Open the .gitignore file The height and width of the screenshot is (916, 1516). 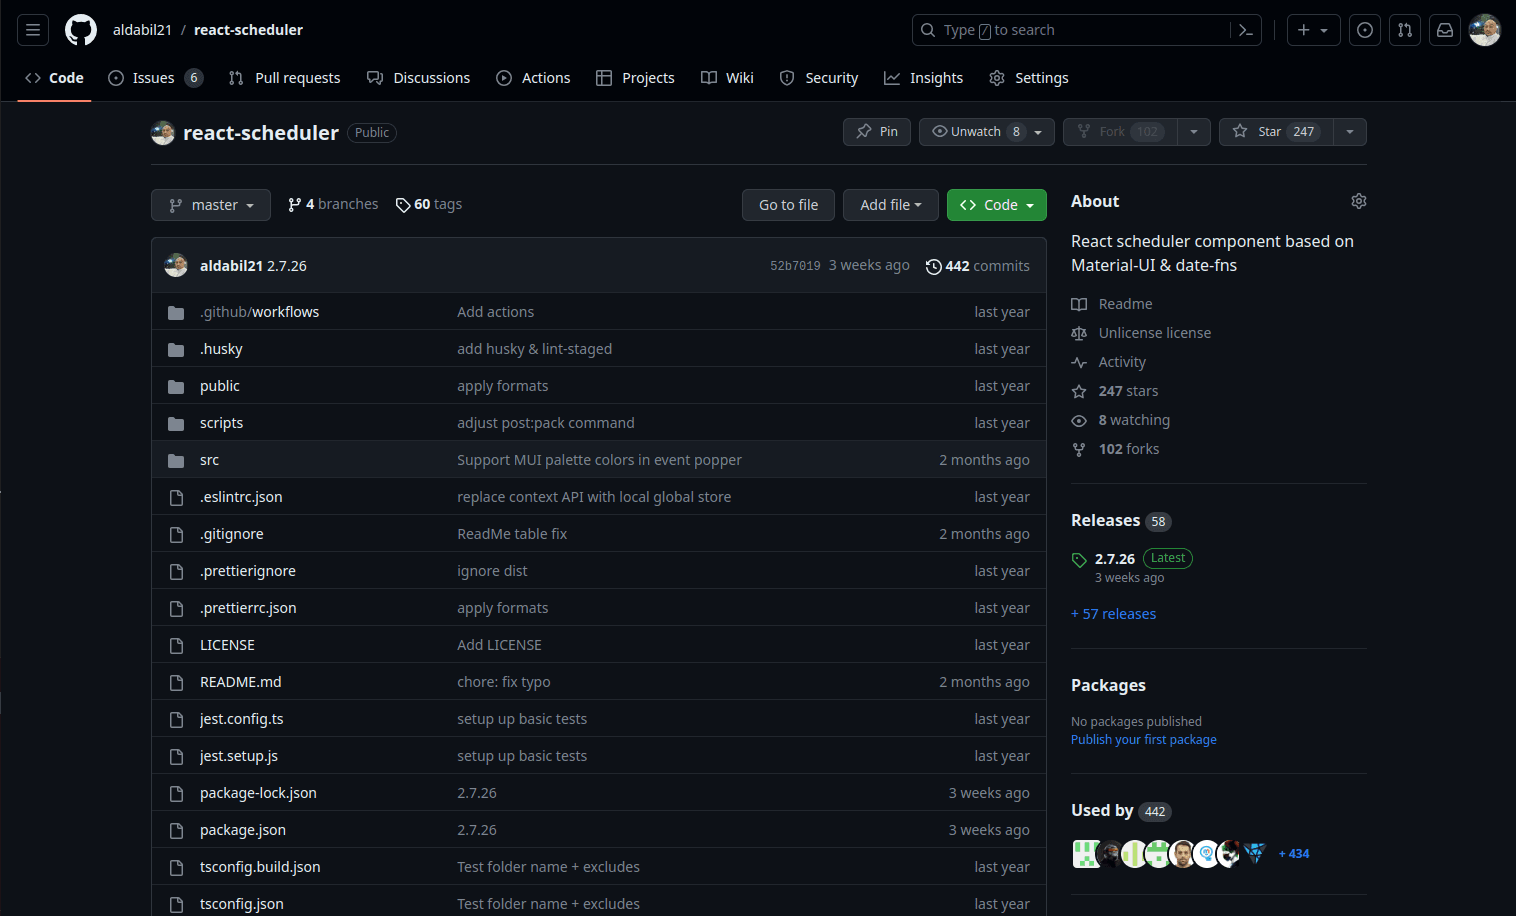pyautogui.click(x=232, y=534)
